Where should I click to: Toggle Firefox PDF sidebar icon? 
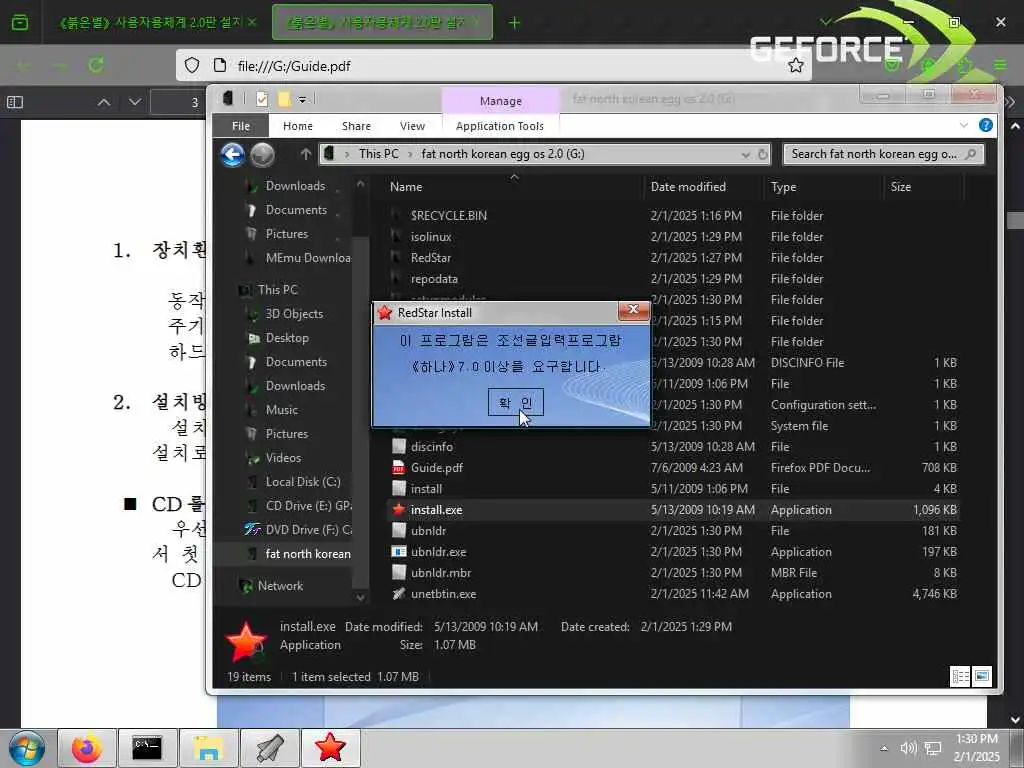click(x=14, y=102)
